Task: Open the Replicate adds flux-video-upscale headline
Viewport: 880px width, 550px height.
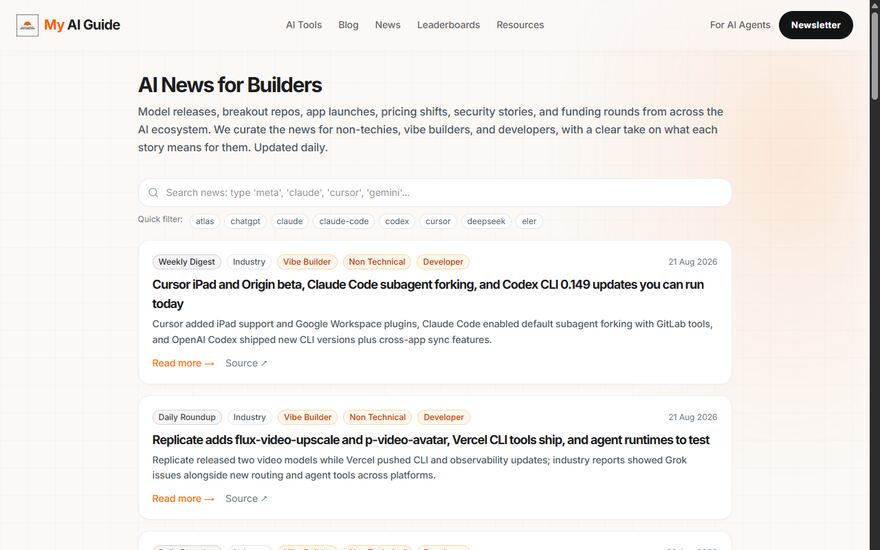Action: pos(431,439)
